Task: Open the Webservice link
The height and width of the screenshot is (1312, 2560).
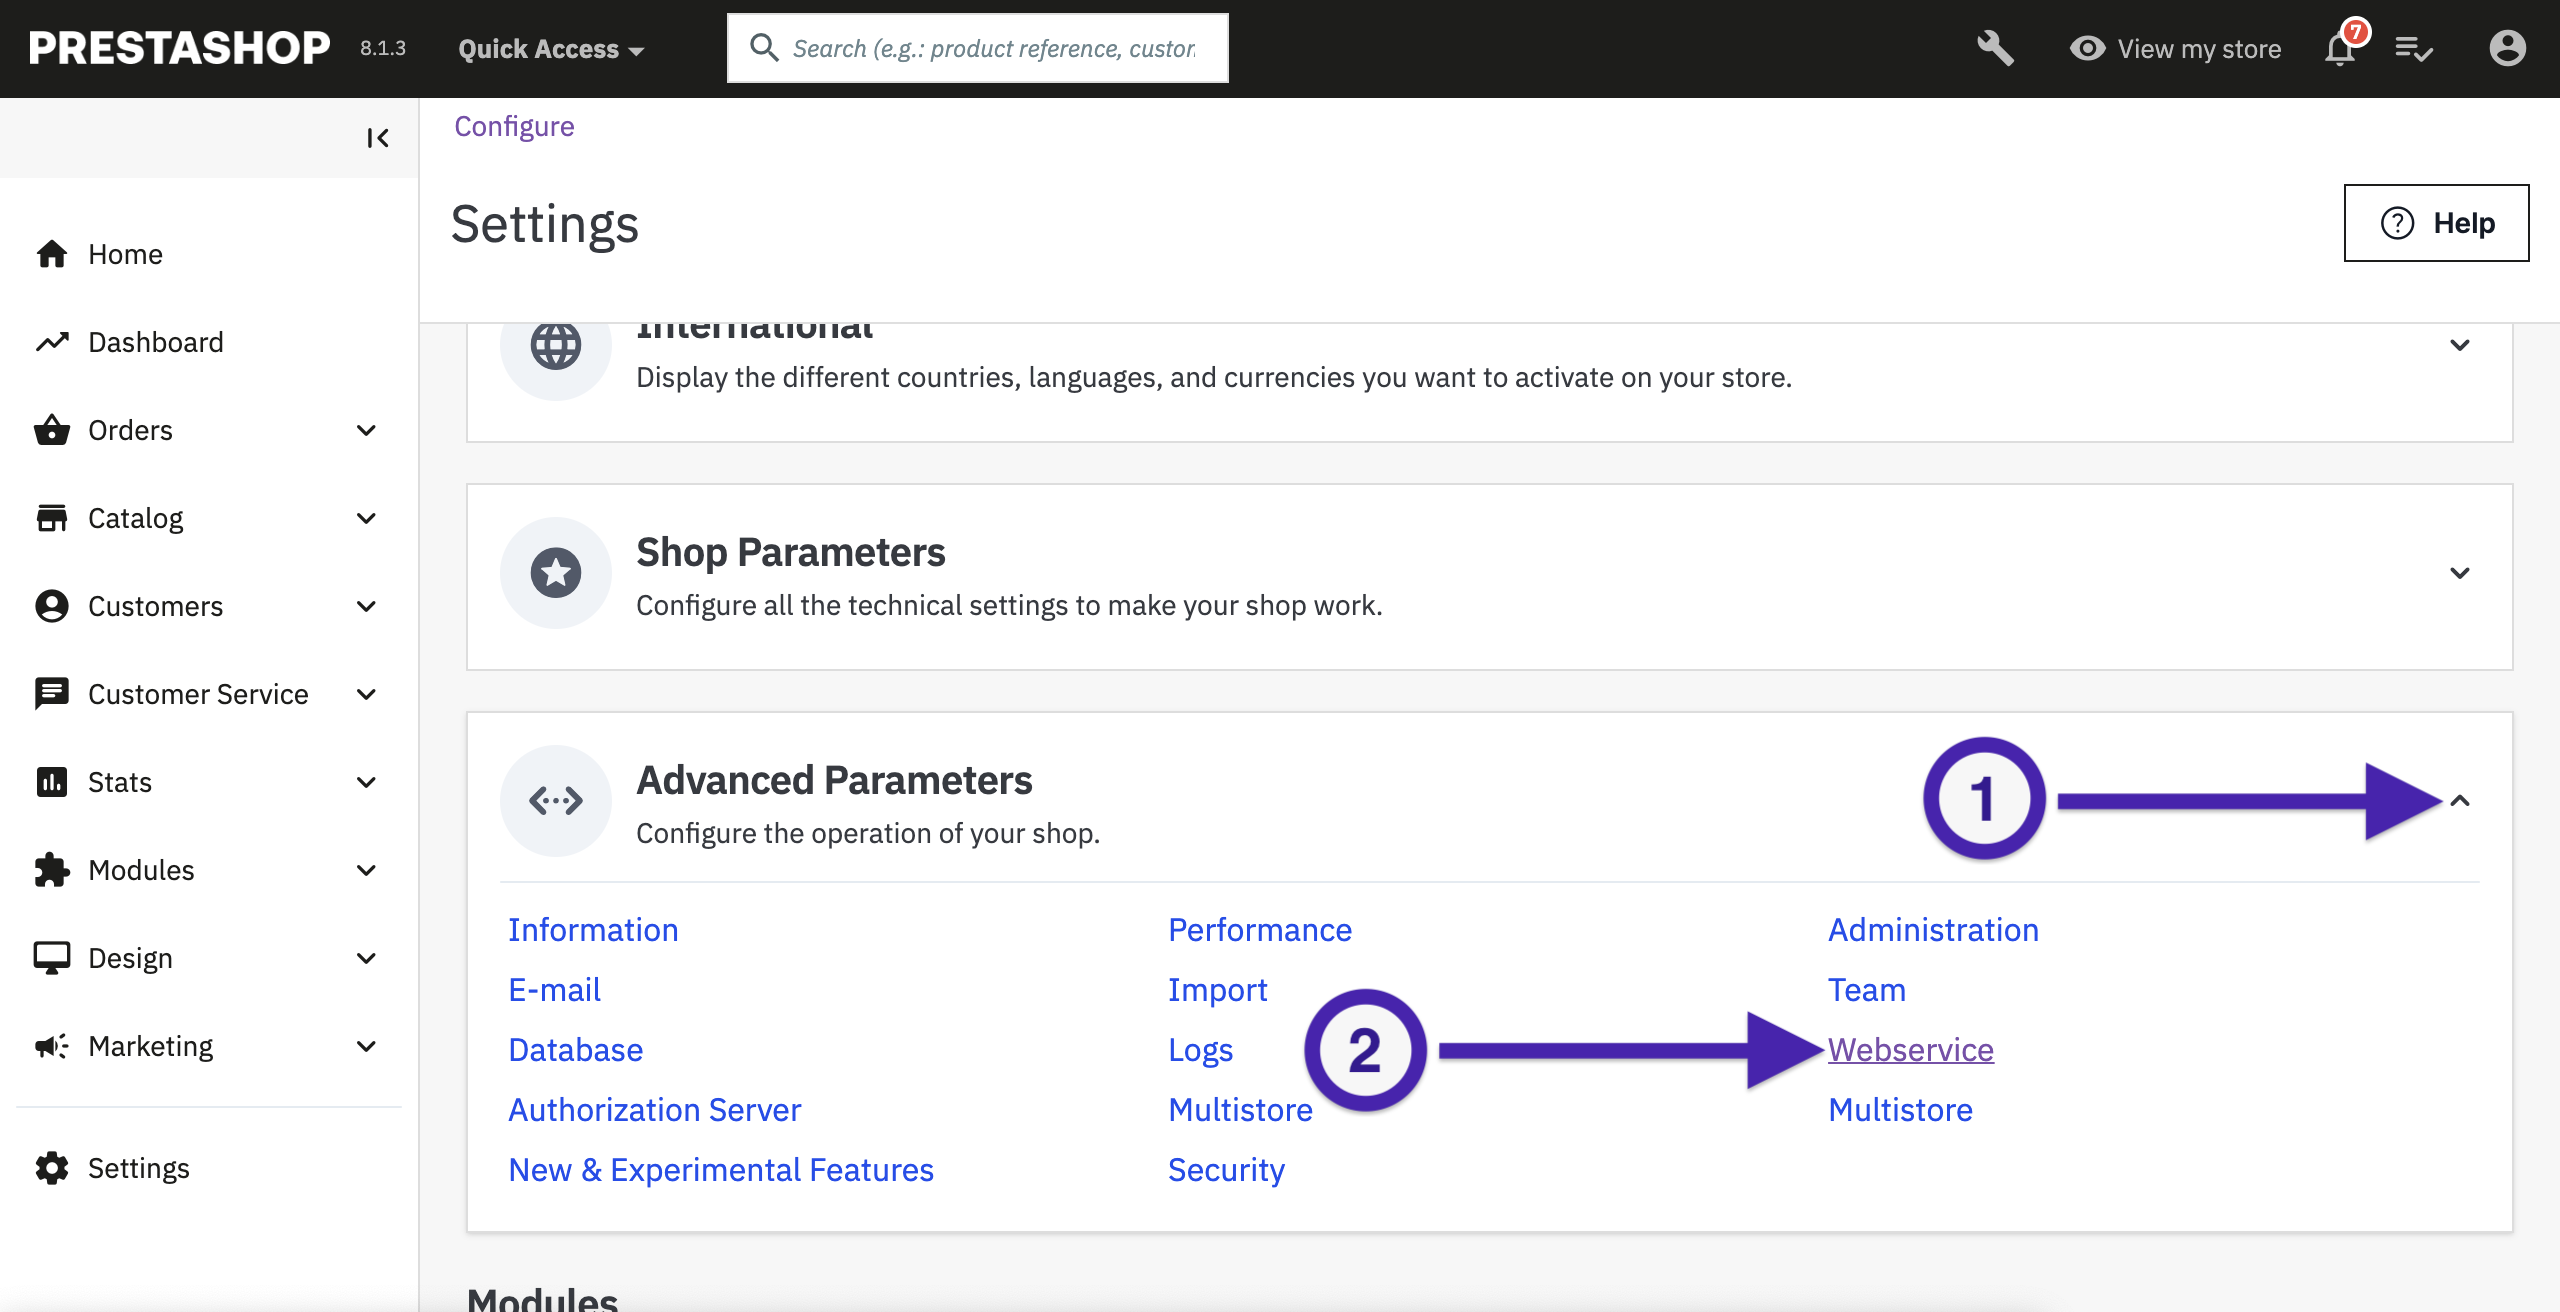Action: [x=1910, y=1050]
